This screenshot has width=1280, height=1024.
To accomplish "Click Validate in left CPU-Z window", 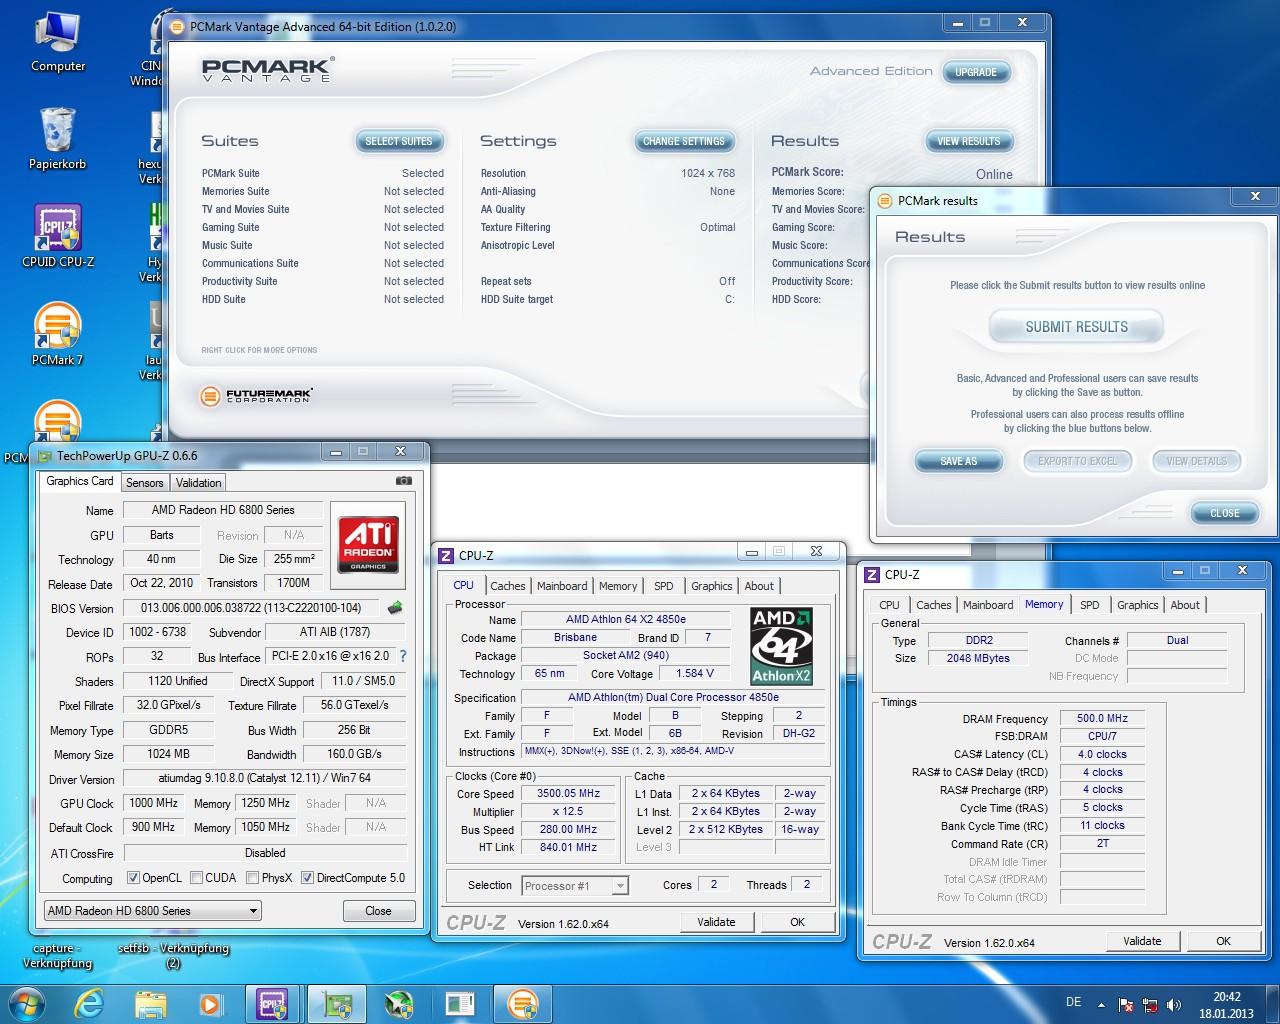I will coord(716,922).
